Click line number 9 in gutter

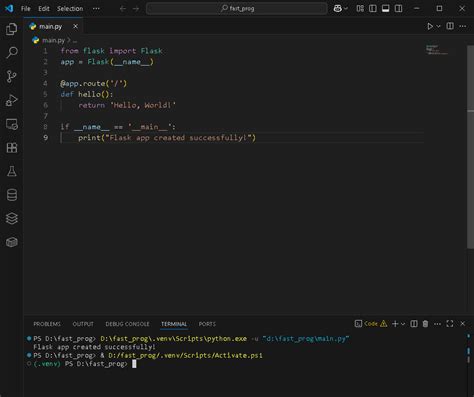(x=46, y=138)
